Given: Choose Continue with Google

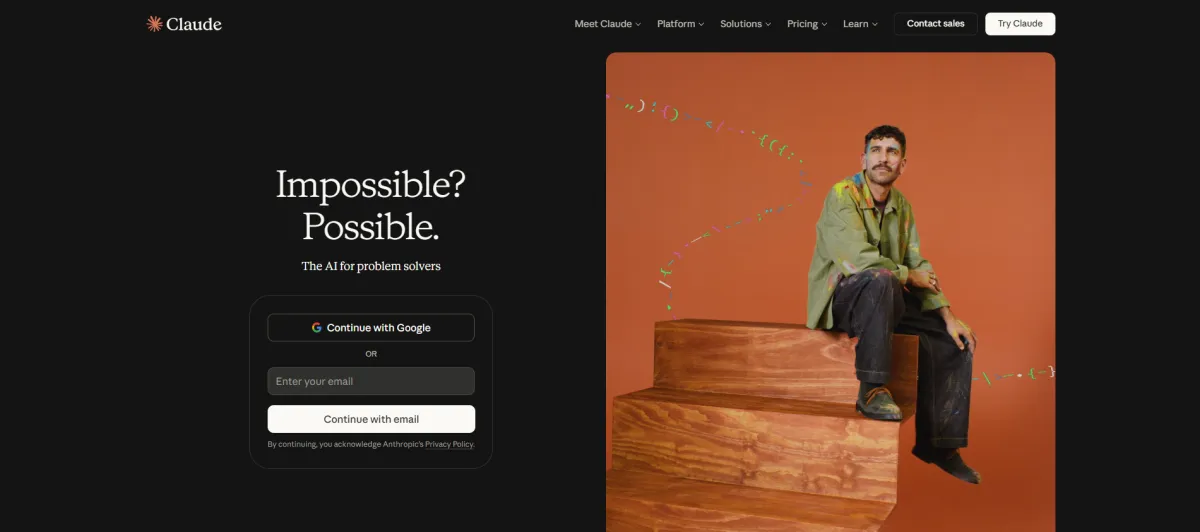Looking at the screenshot, I should coord(371,328).
